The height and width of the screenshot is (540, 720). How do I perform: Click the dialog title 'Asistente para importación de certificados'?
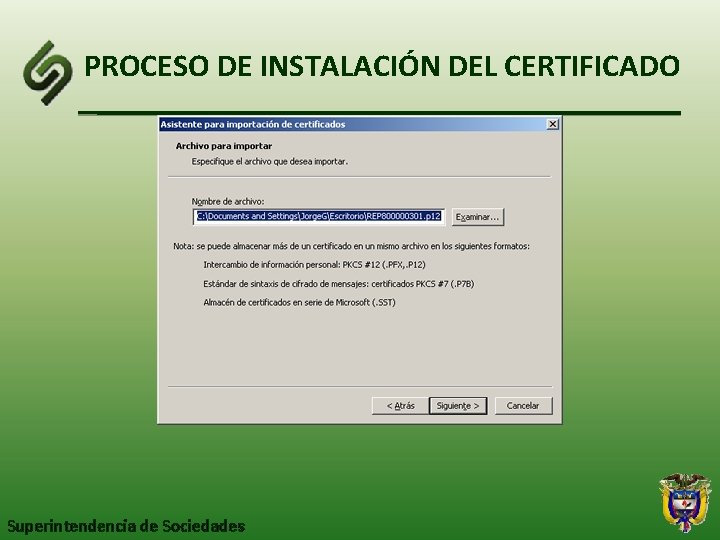tap(253, 124)
